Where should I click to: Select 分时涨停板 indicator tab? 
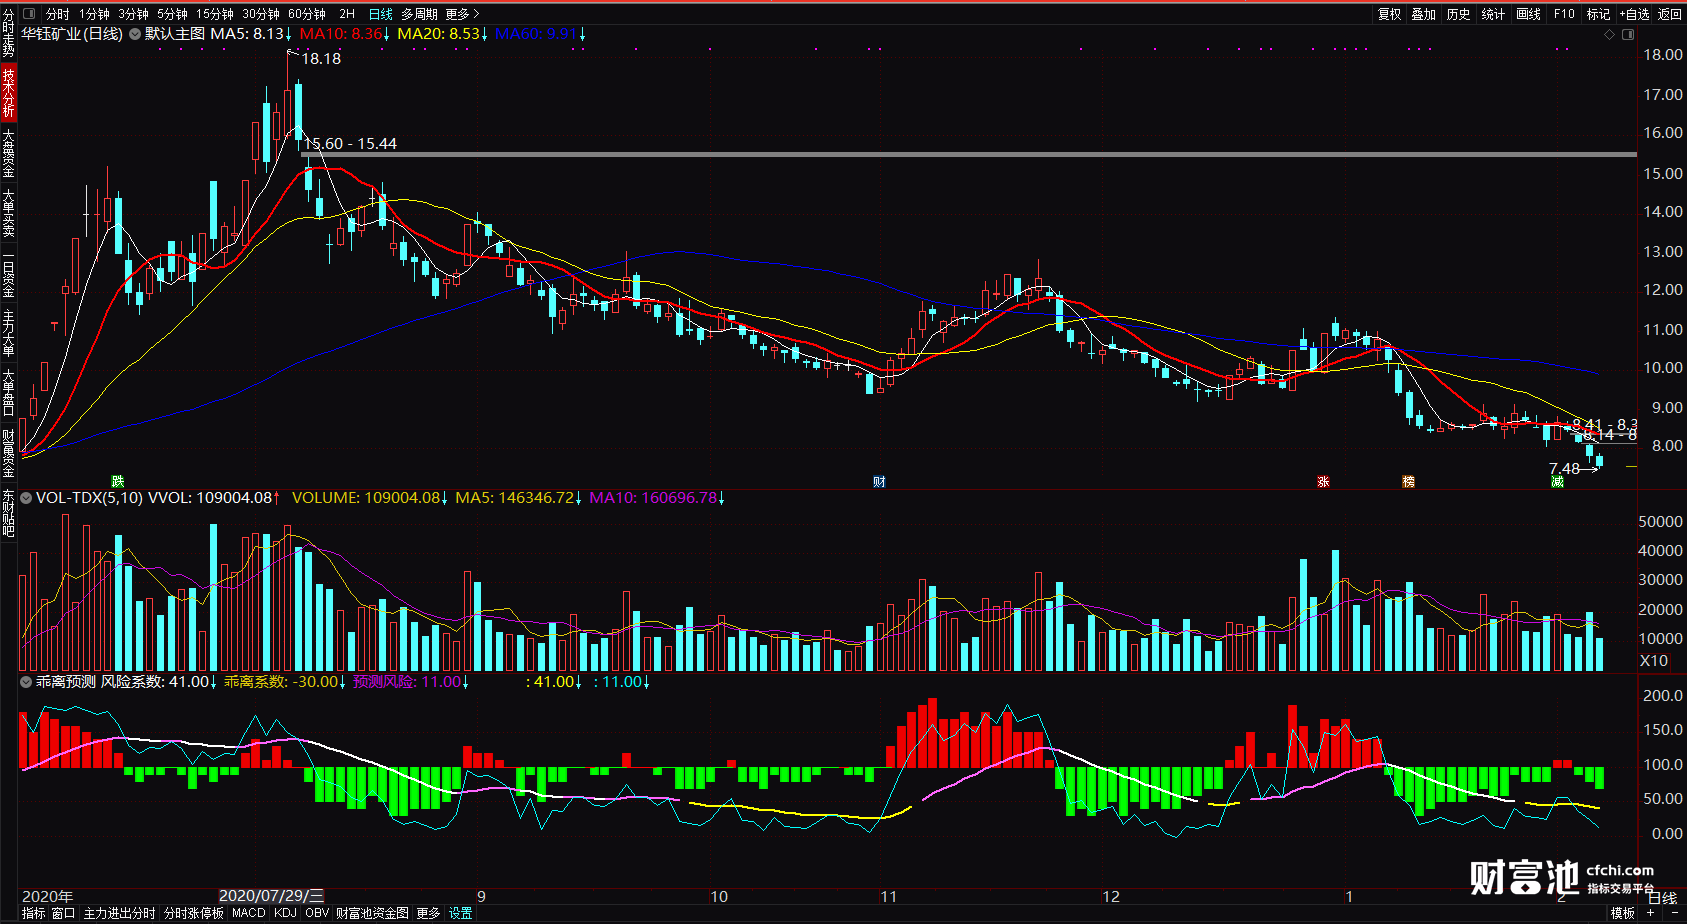[194, 913]
